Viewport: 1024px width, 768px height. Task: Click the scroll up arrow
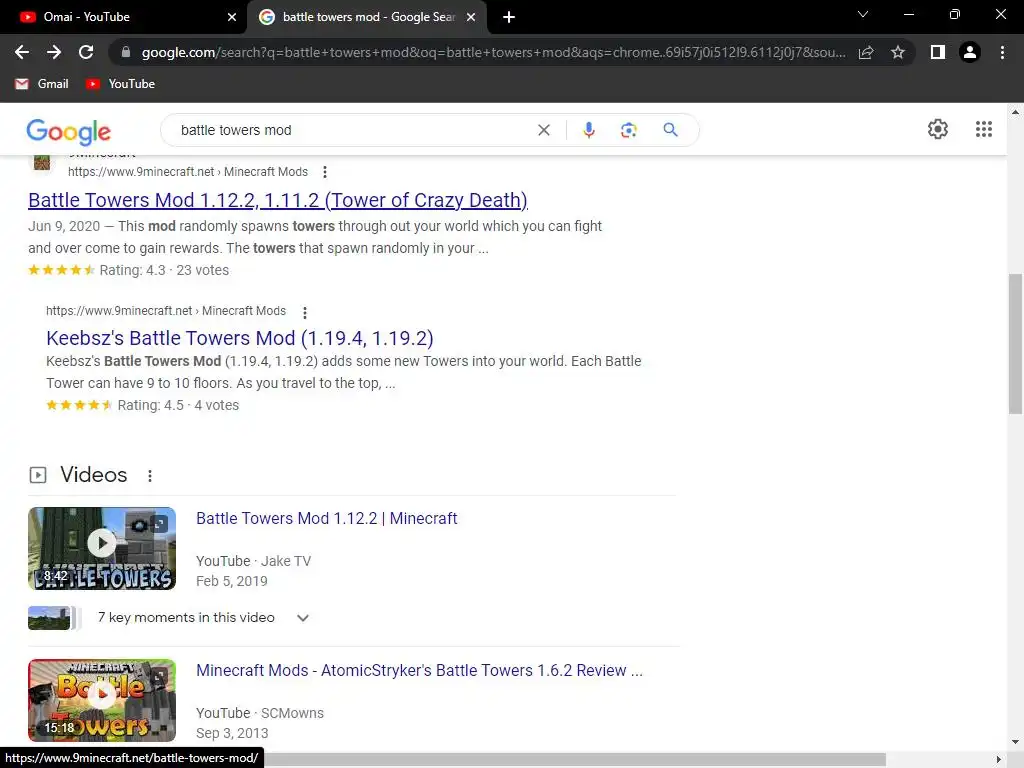[1015, 112]
